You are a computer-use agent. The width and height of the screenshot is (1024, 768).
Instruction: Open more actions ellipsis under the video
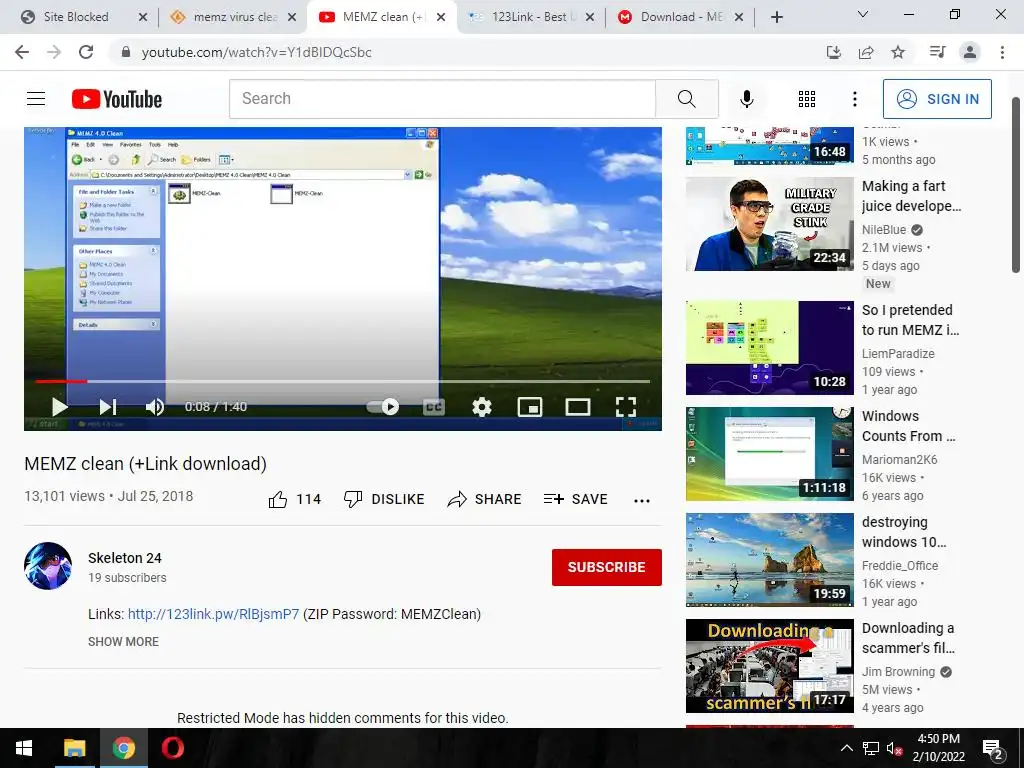(642, 500)
